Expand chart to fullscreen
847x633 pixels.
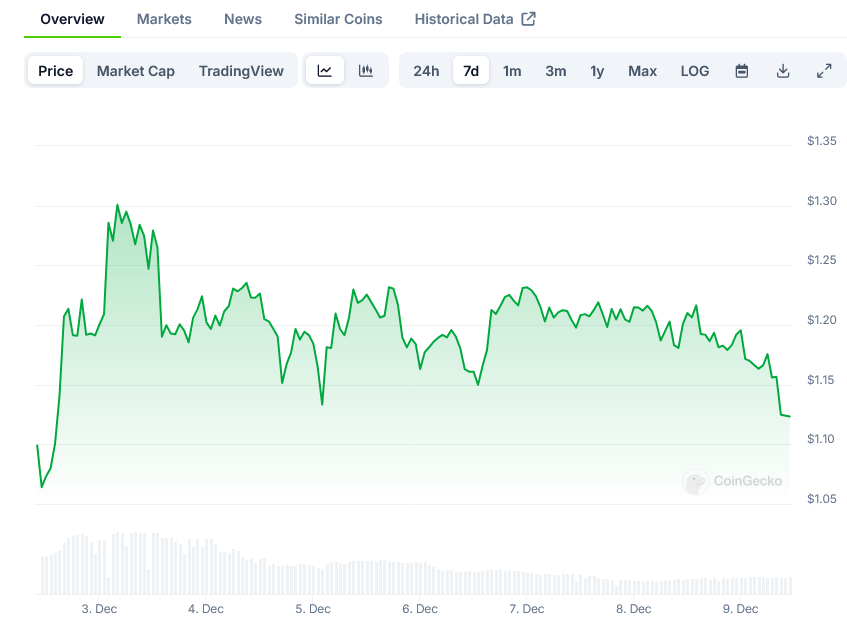824,71
